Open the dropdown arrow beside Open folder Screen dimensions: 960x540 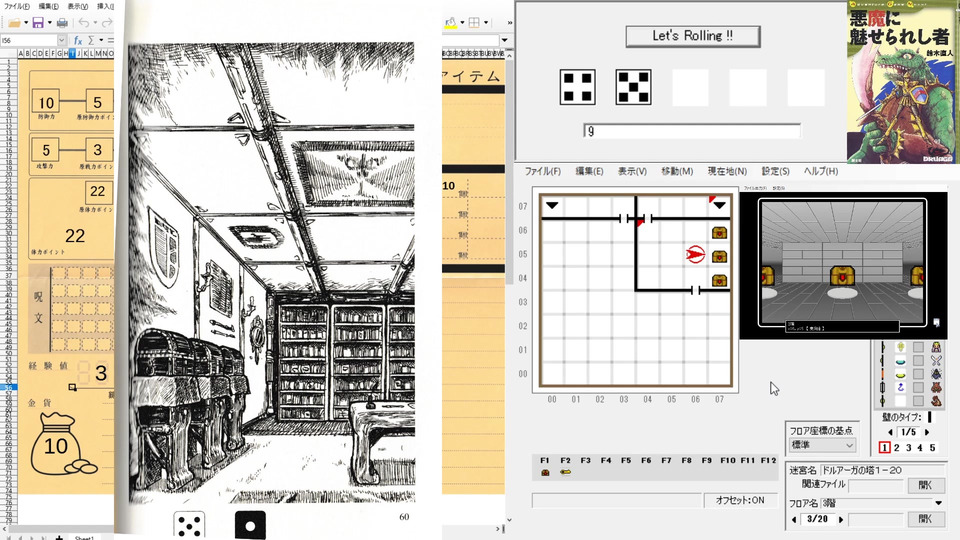coord(26,23)
